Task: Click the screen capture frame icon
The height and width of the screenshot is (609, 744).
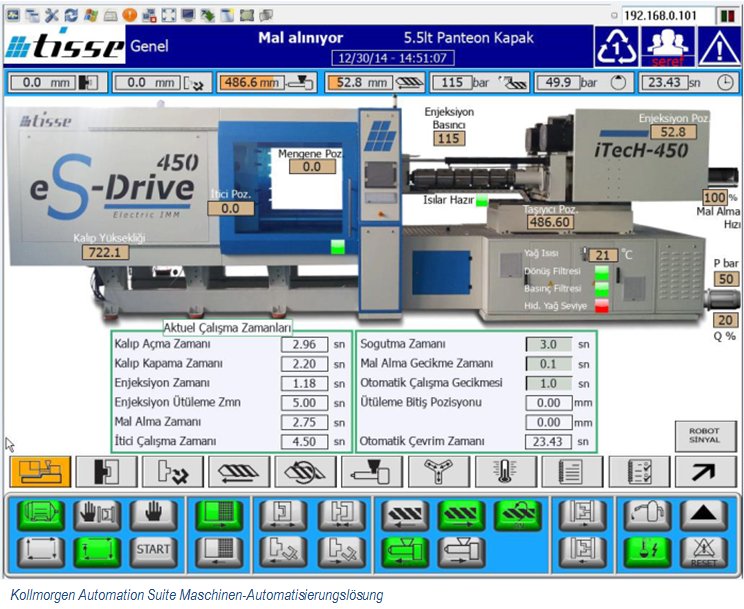Action: (x=247, y=15)
